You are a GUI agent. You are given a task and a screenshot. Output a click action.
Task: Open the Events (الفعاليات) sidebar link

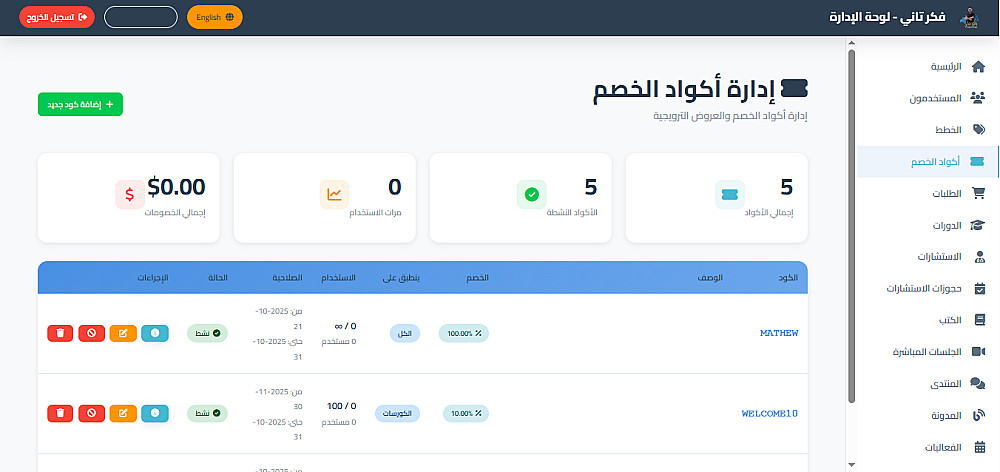coord(928,447)
